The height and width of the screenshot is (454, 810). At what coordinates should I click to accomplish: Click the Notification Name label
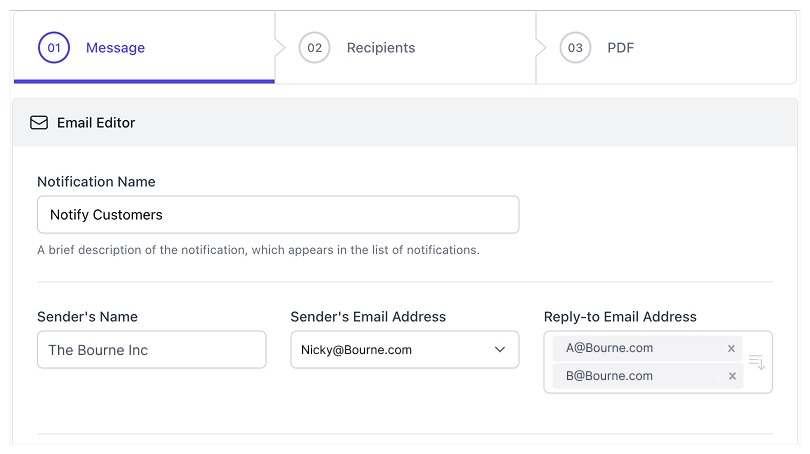[96, 182]
